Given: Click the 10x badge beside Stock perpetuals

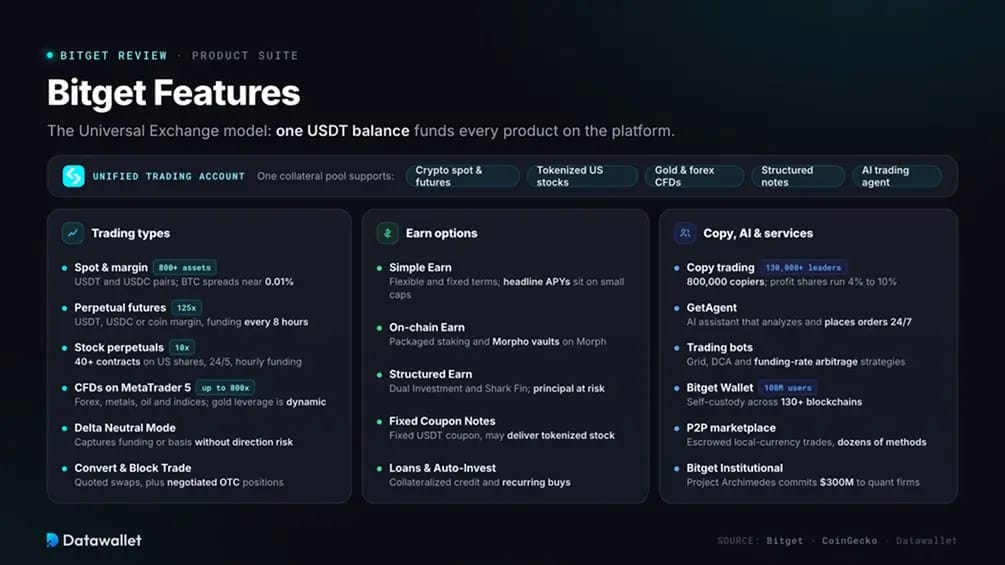Looking at the screenshot, I should click(x=182, y=348).
